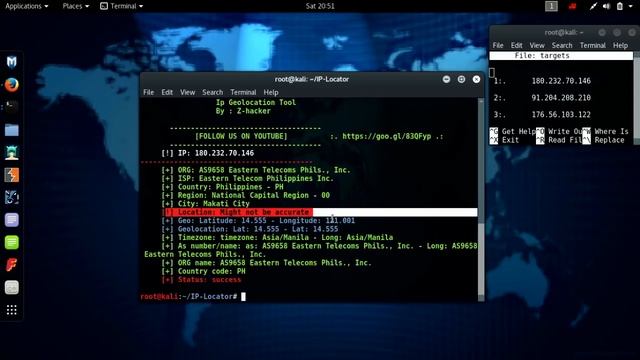Open the Applications menu

(26, 6)
